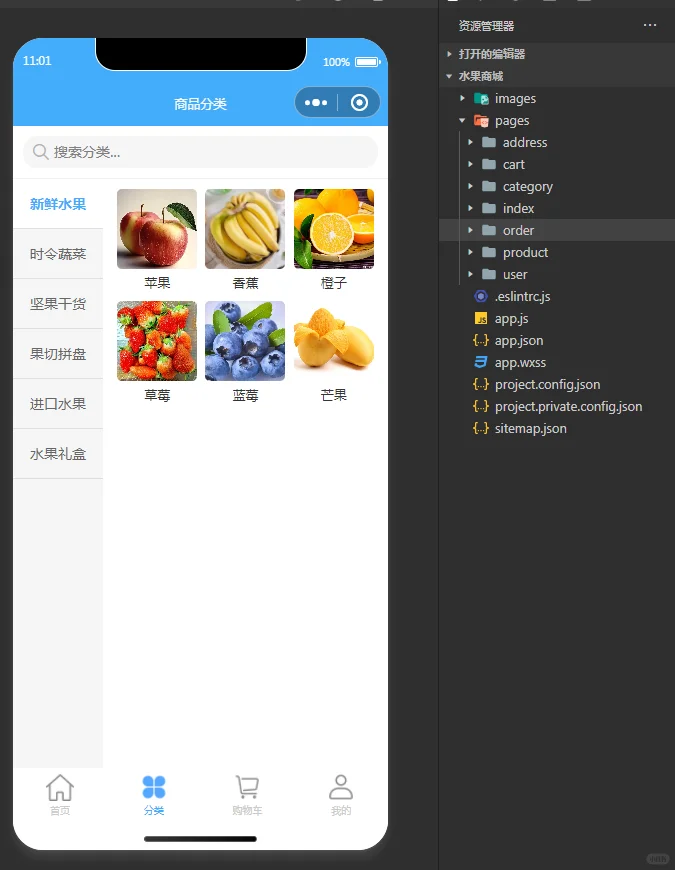Open the 草莓 strawberry thumbnail

pos(157,341)
